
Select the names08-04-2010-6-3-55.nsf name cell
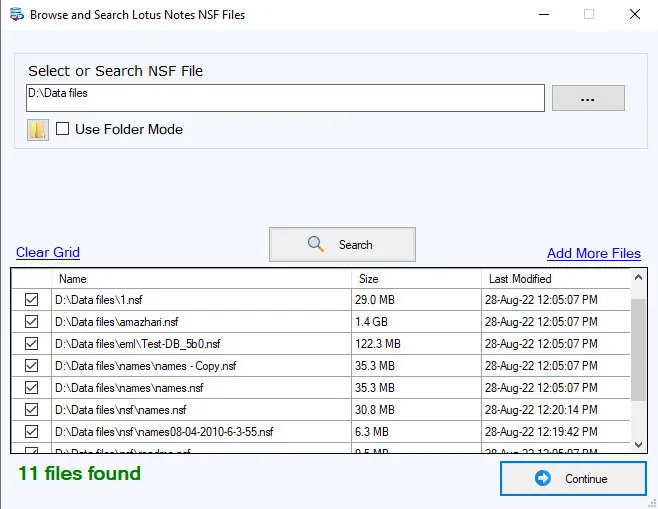(x=201, y=431)
